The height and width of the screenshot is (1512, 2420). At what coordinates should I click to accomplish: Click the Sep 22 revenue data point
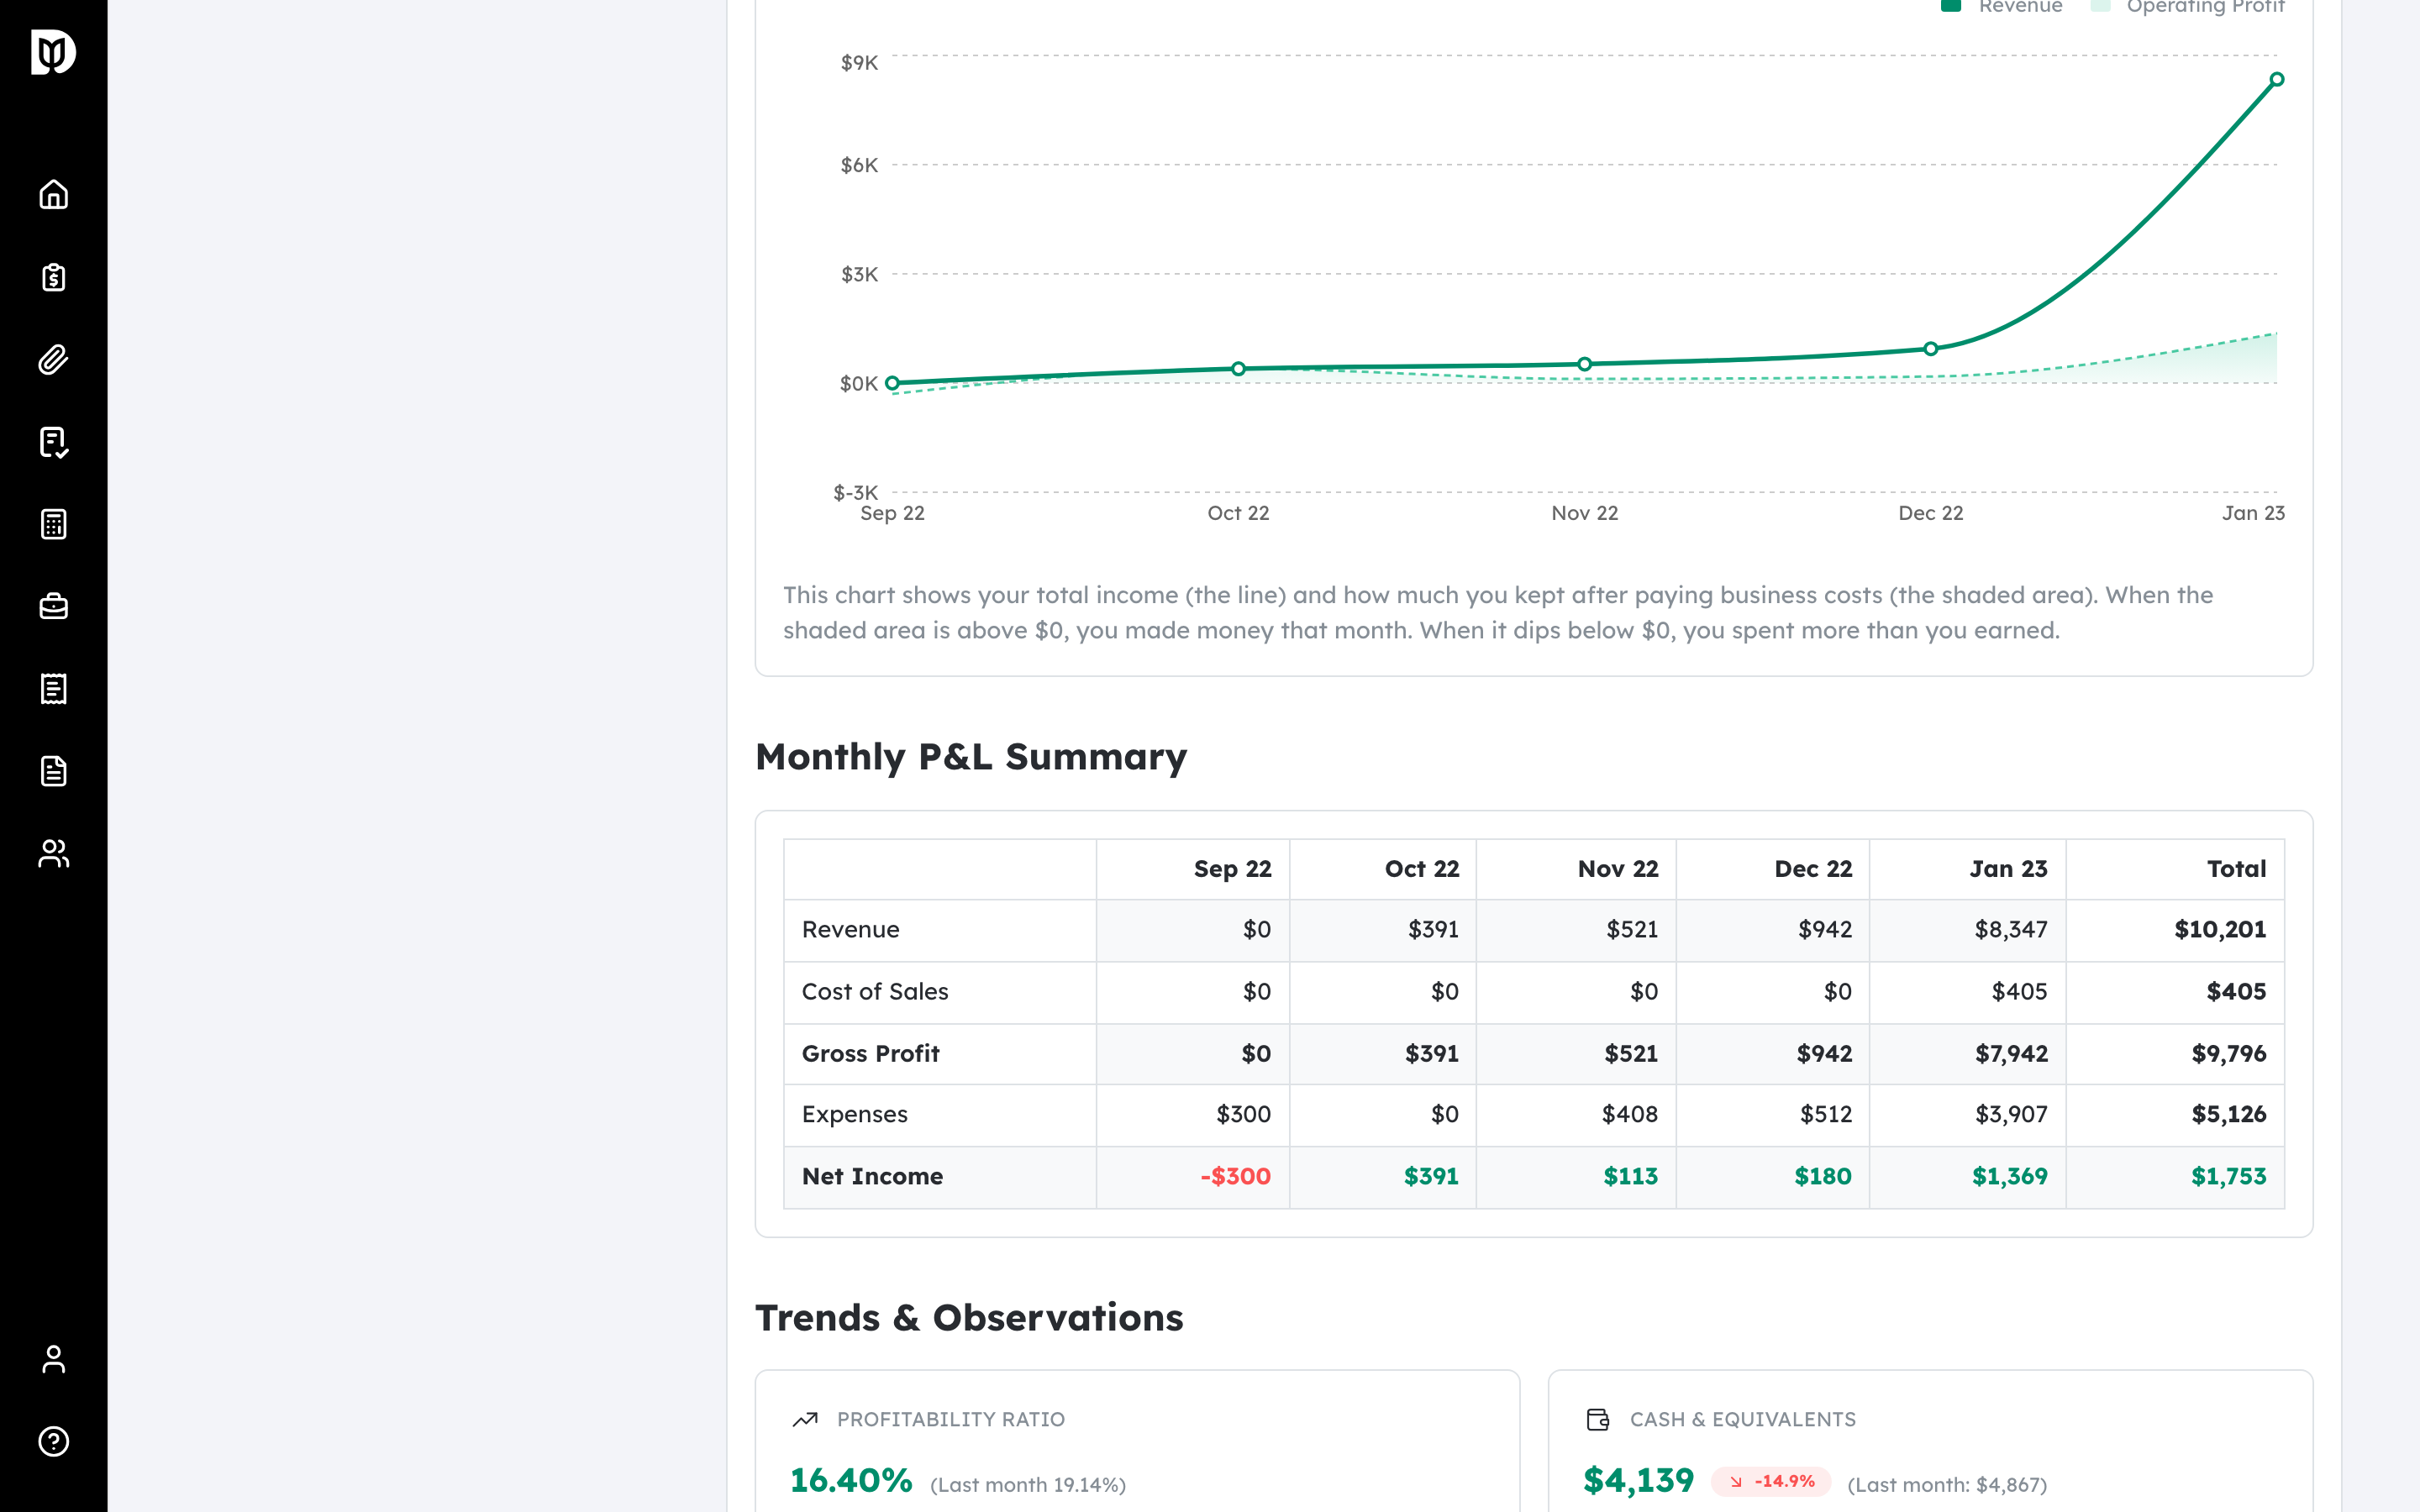pos(892,383)
